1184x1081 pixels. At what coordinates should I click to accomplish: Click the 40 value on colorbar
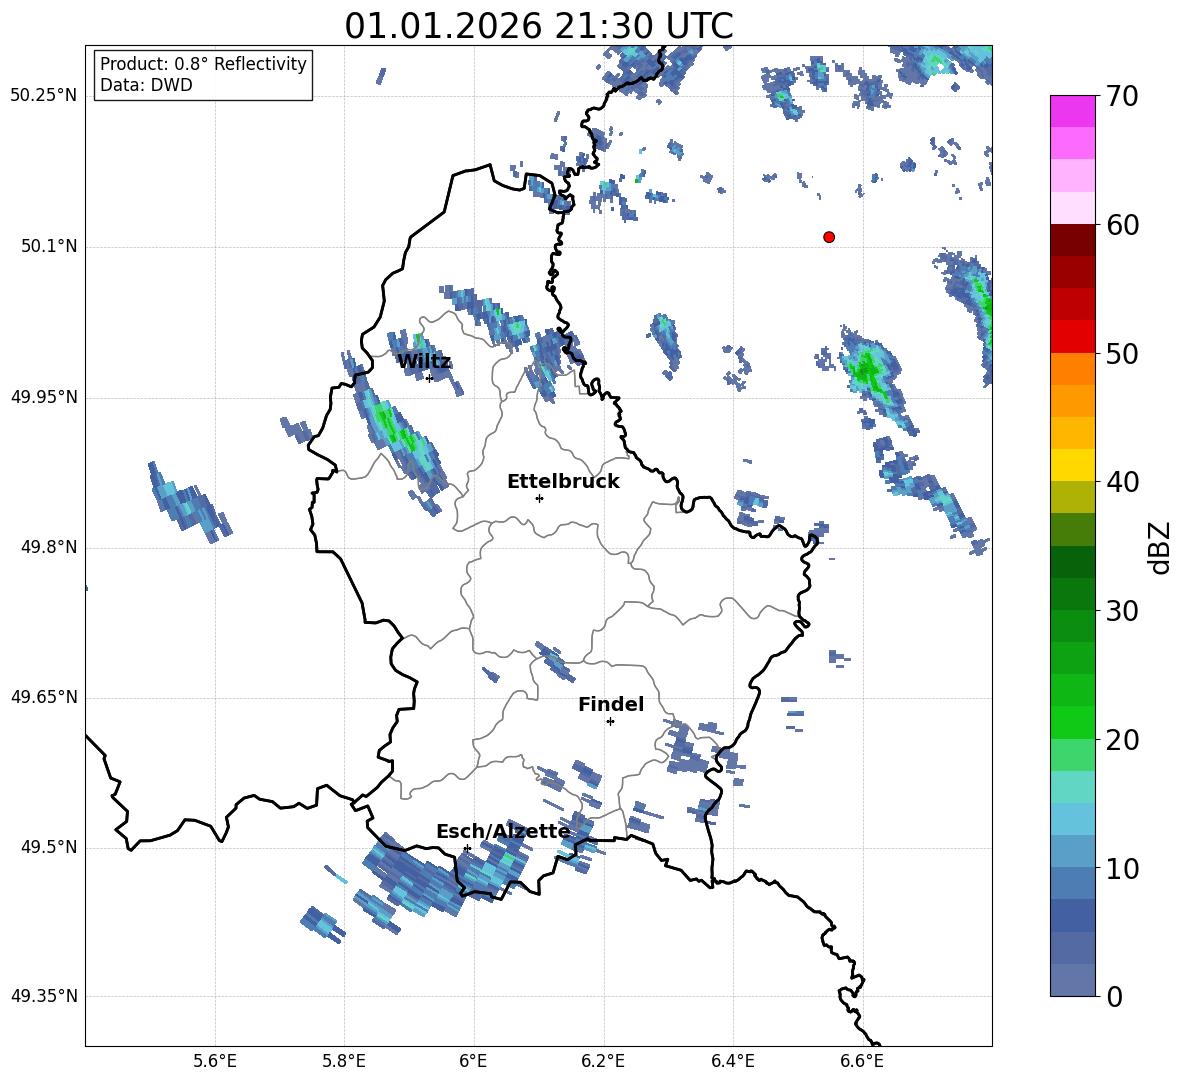(x=1121, y=482)
